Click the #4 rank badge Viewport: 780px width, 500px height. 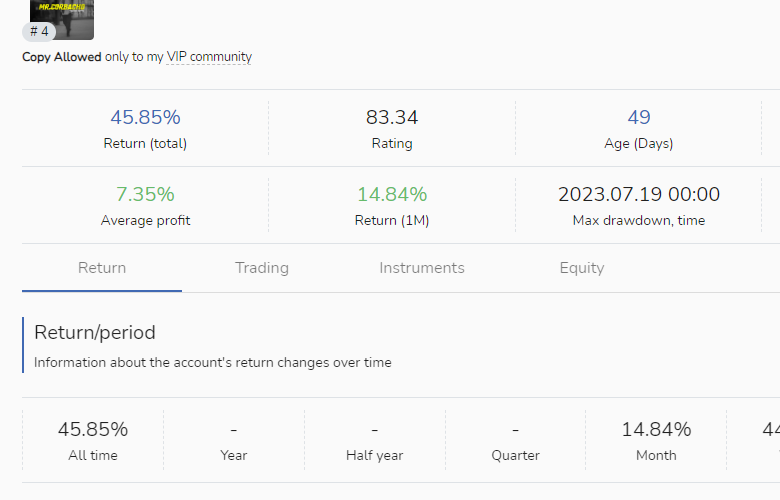[39, 31]
